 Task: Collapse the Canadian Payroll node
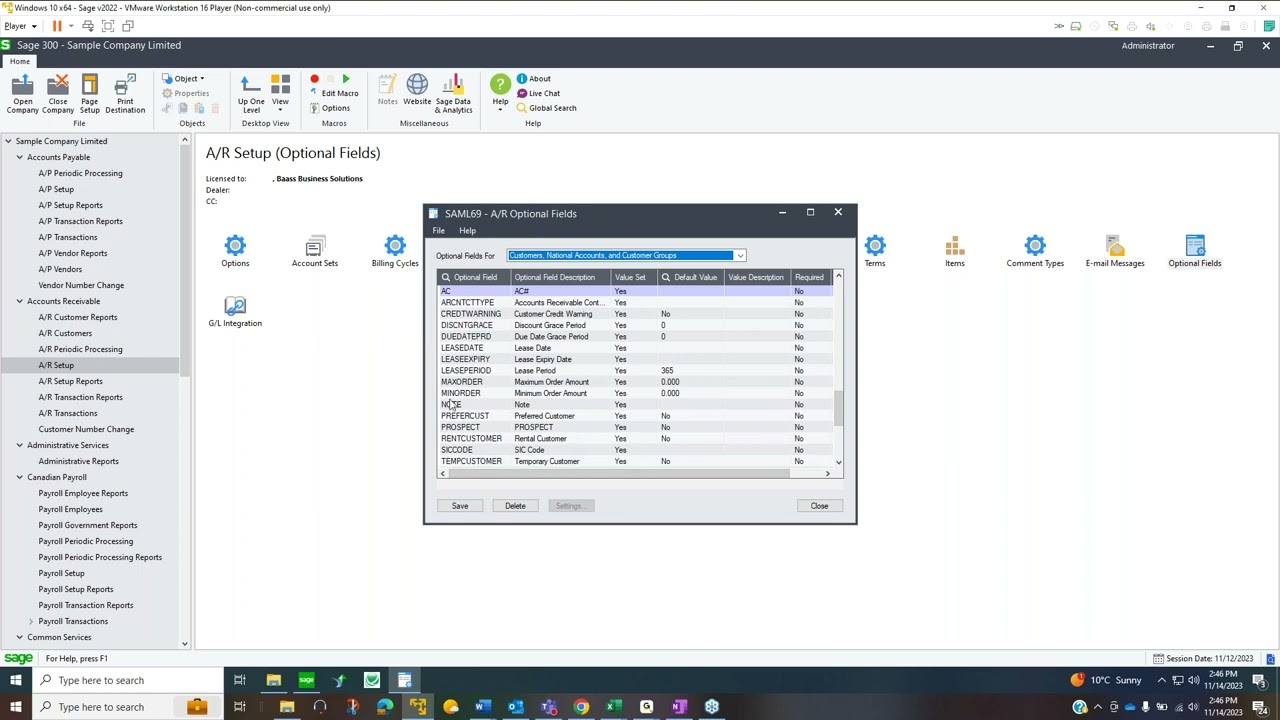click(x=19, y=477)
